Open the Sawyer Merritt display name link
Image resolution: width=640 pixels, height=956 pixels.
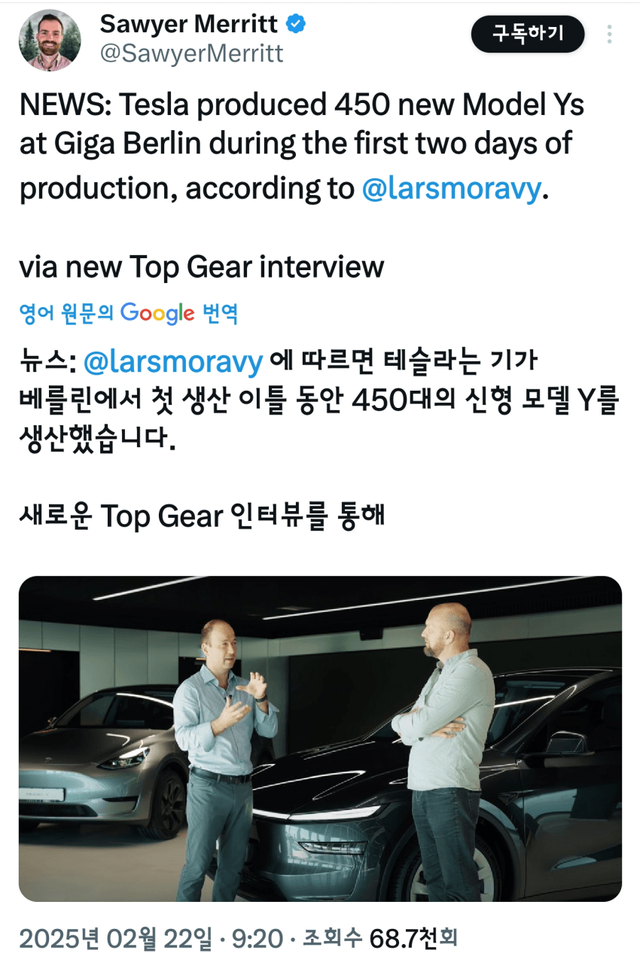click(188, 24)
